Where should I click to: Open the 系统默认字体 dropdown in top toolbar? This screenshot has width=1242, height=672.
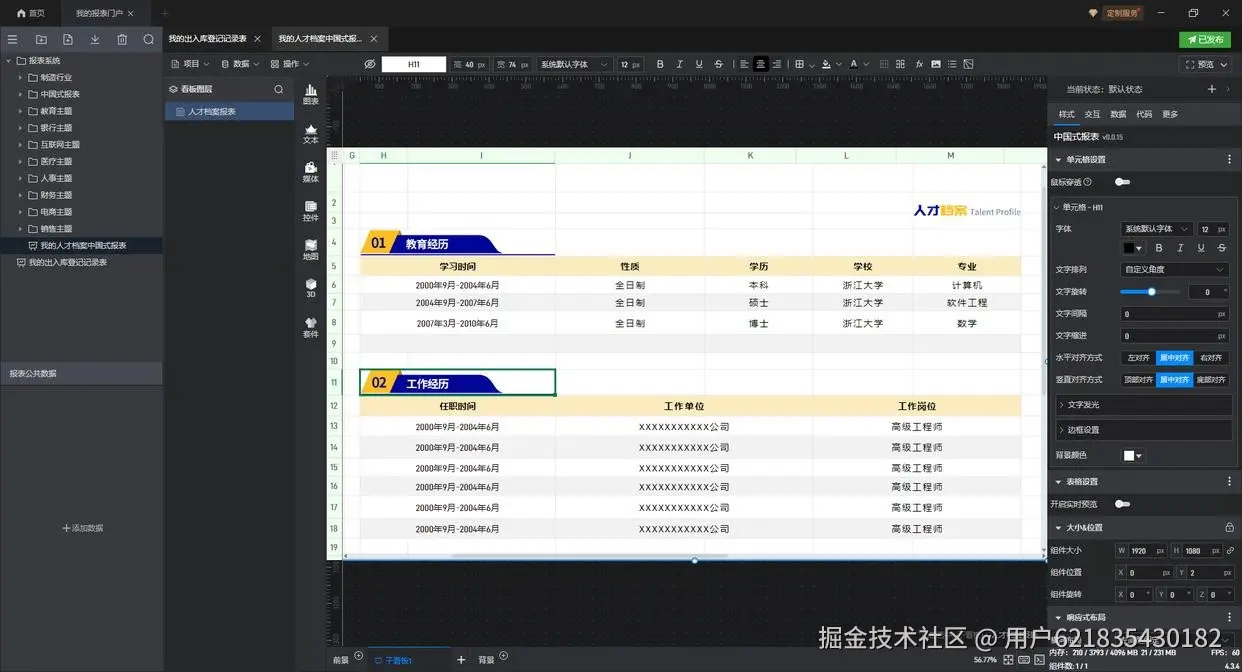pyautogui.click(x=575, y=64)
